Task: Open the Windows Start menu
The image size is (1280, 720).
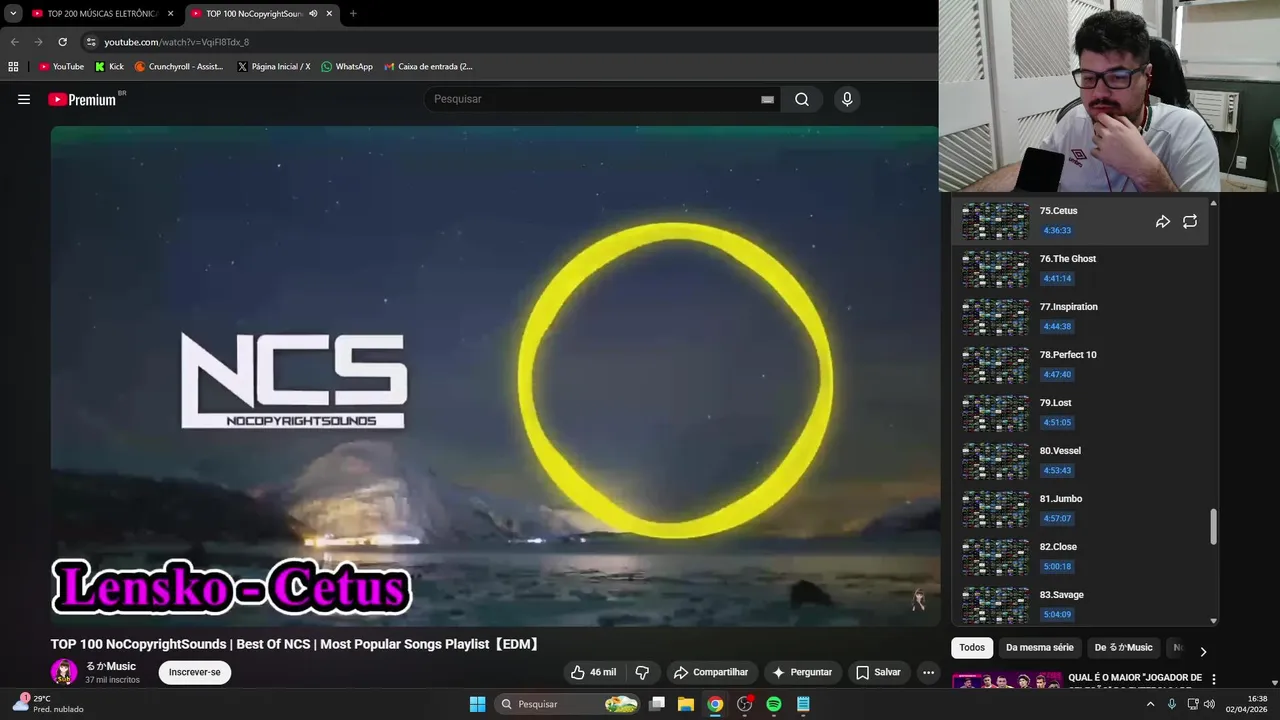Action: point(477,704)
